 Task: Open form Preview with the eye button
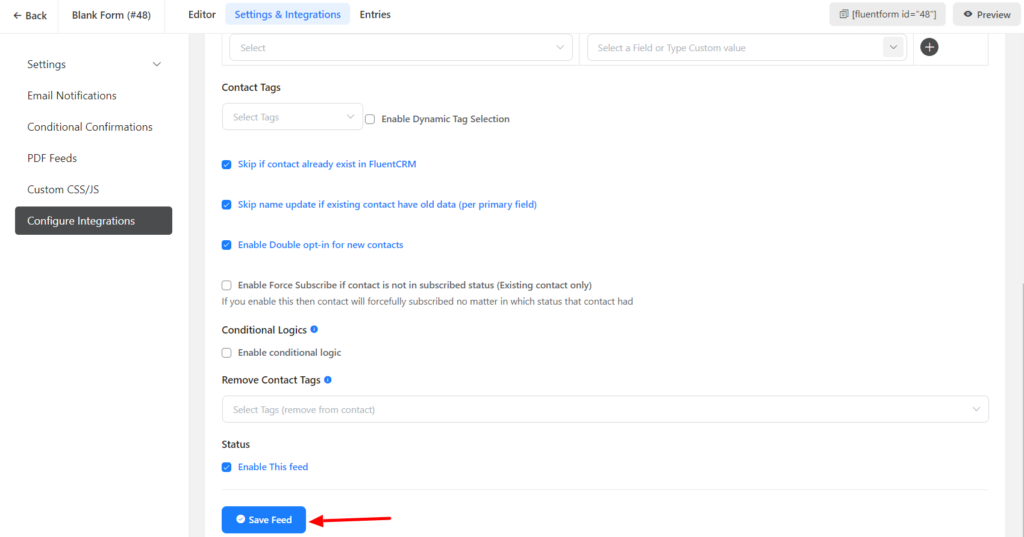pos(986,15)
